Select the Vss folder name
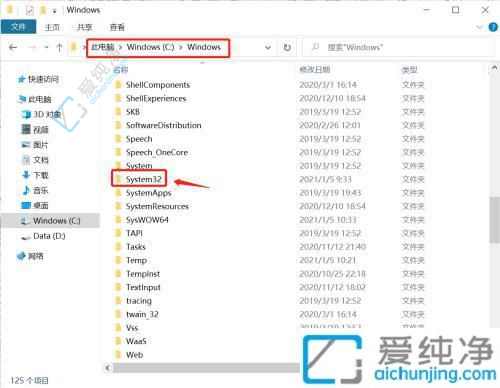The image size is (500, 388). click(x=132, y=328)
